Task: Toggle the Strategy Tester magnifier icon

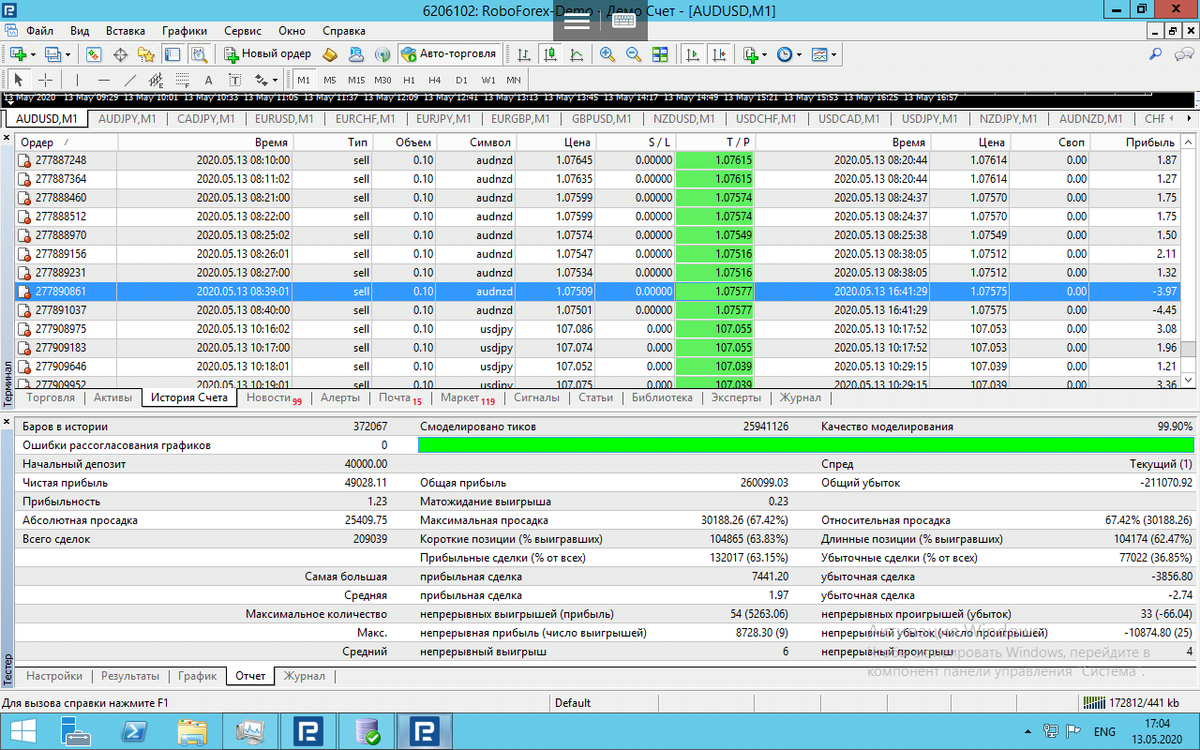Action: click(199, 54)
